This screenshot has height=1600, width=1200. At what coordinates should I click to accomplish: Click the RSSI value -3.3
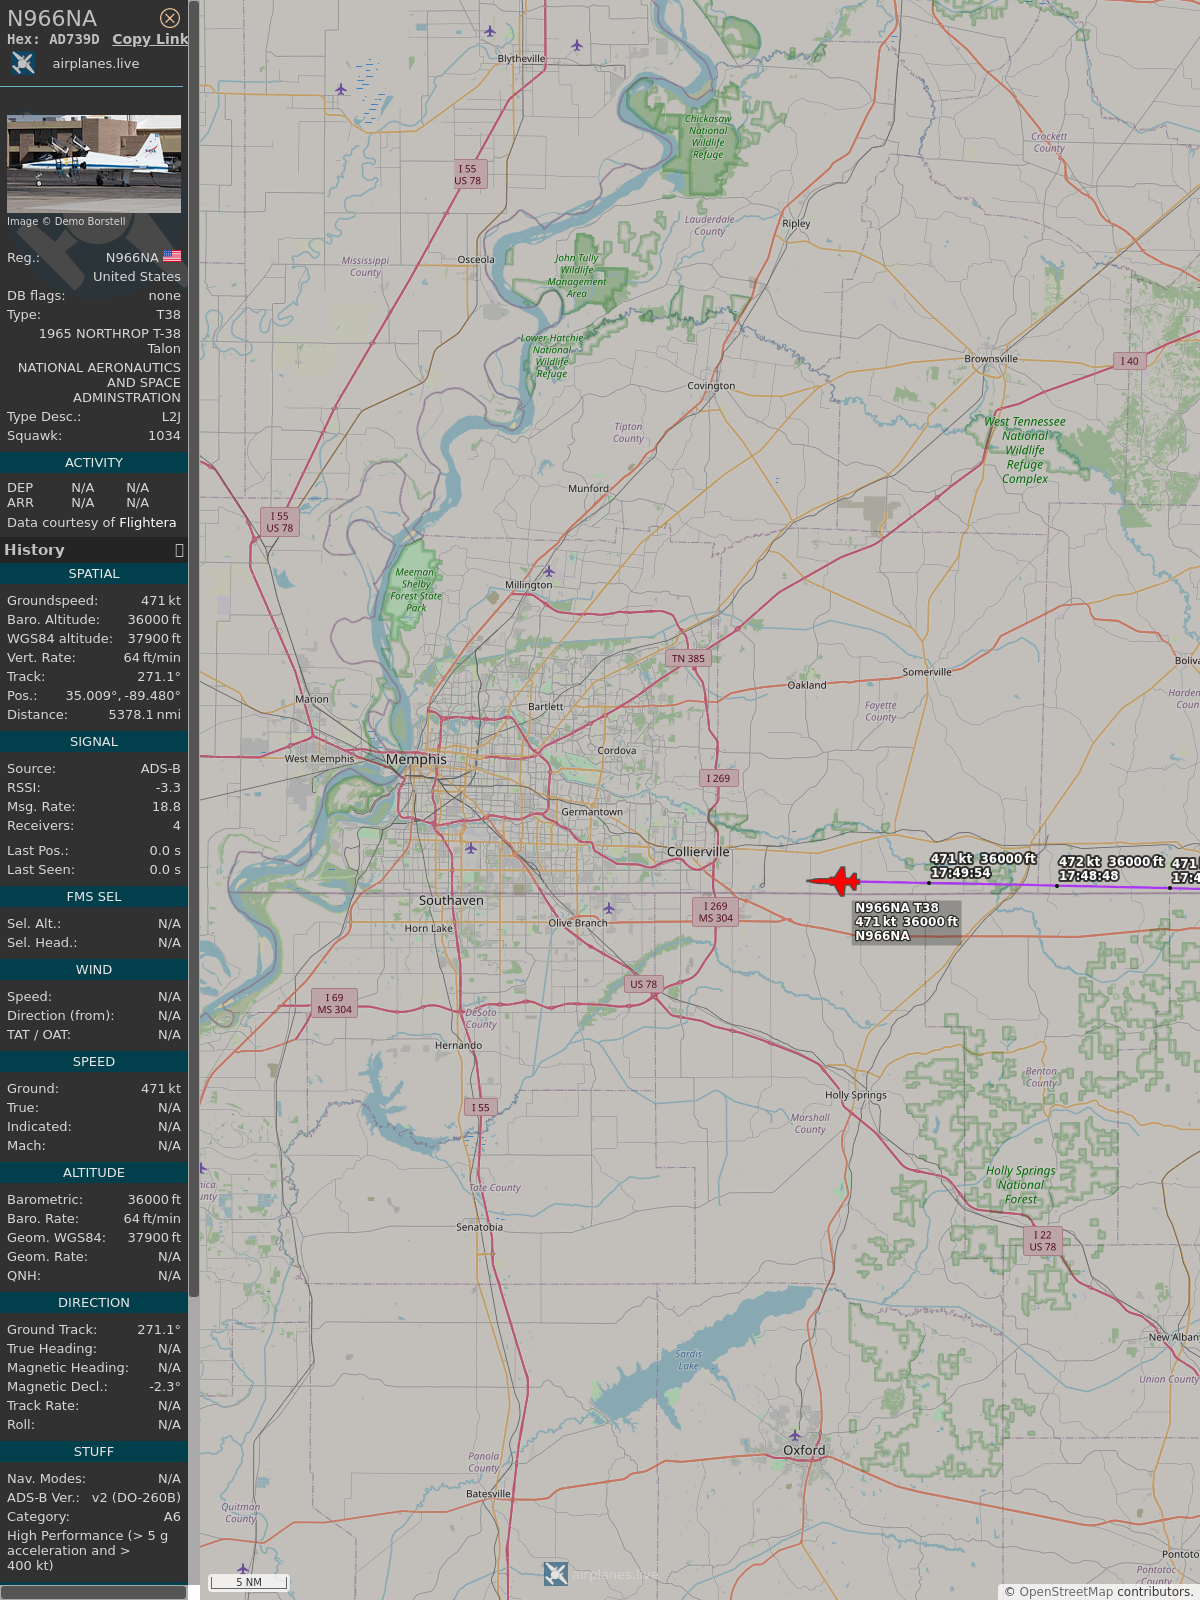click(168, 788)
